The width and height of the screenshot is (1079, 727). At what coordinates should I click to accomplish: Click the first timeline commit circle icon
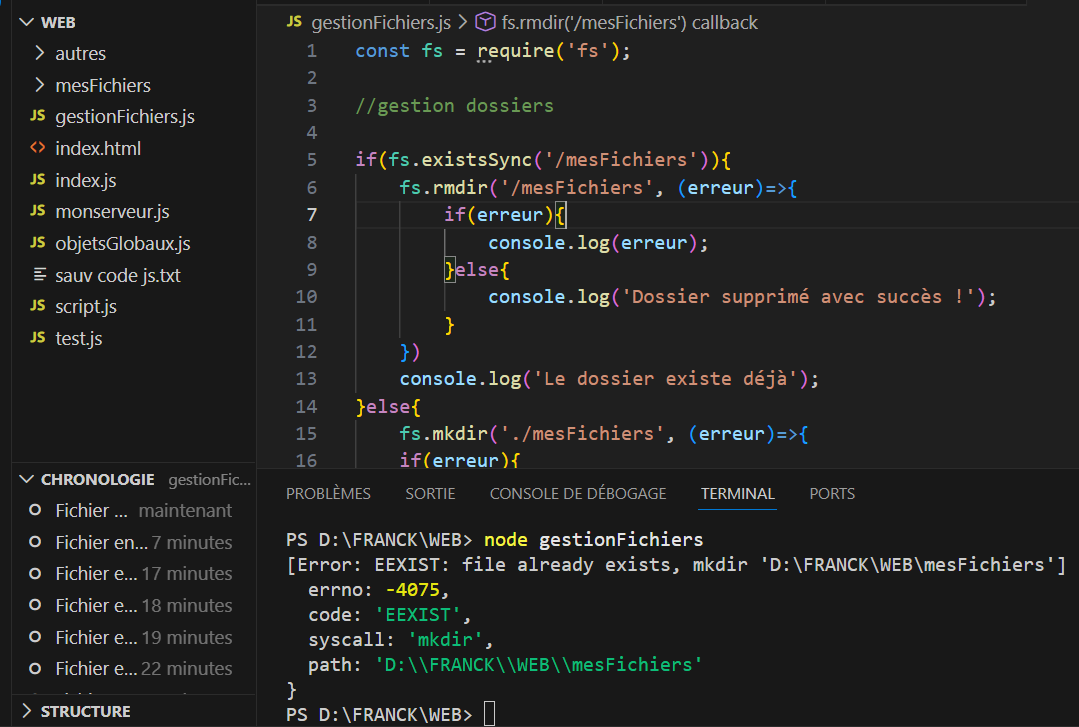click(x=35, y=510)
